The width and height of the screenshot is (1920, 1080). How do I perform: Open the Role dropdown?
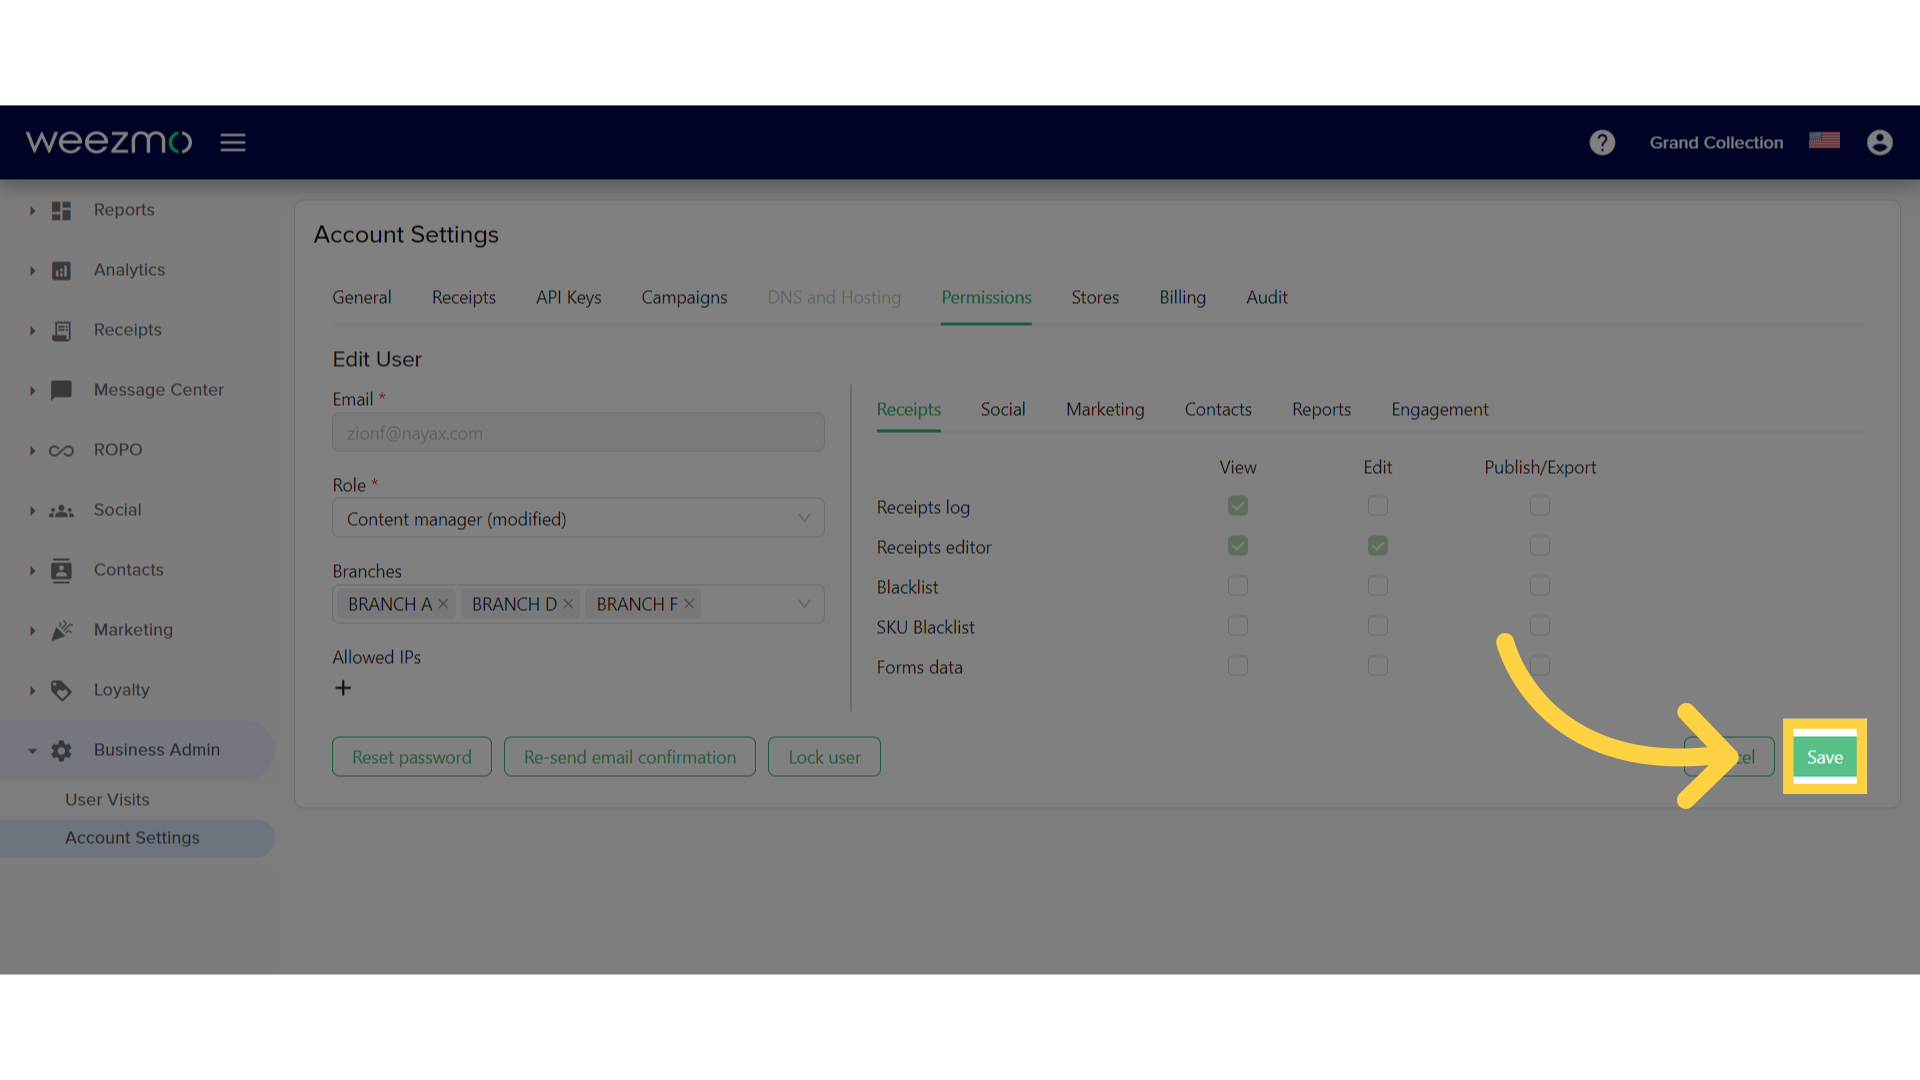[x=578, y=518]
